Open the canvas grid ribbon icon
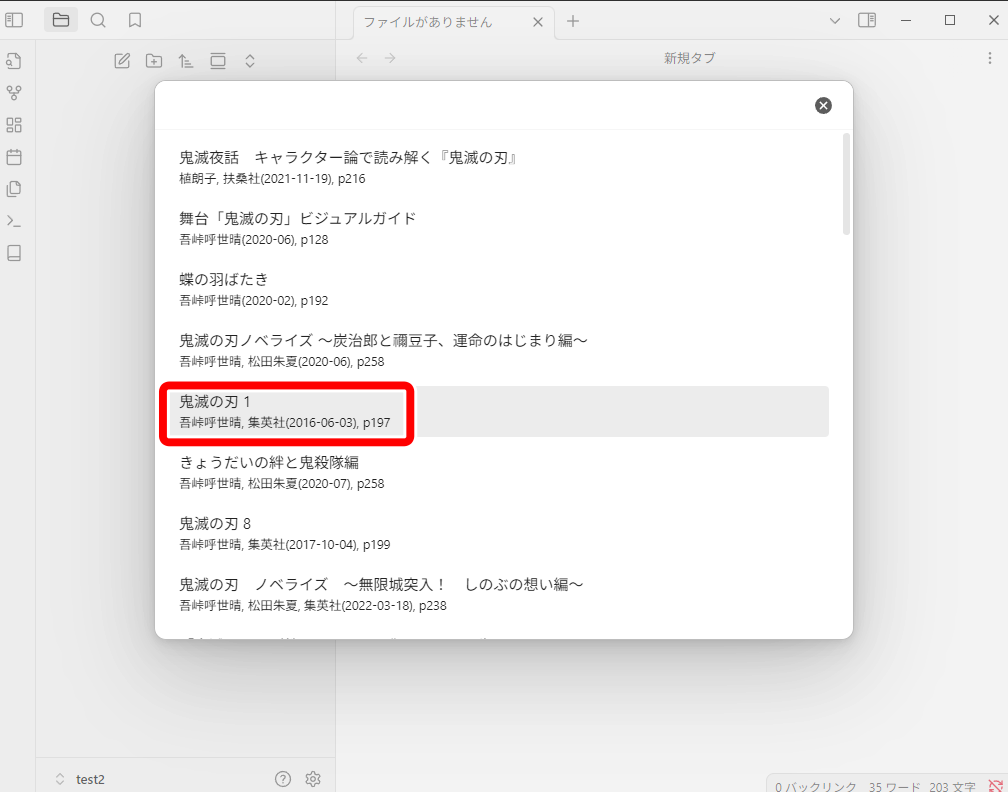1008x792 pixels. click(x=14, y=125)
